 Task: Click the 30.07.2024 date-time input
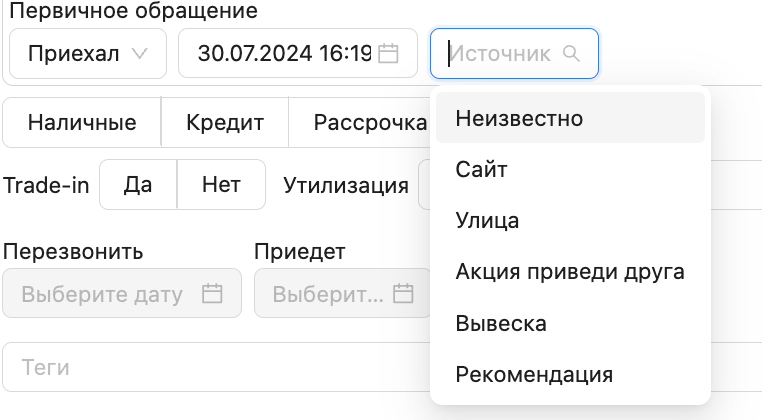tap(284, 53)
